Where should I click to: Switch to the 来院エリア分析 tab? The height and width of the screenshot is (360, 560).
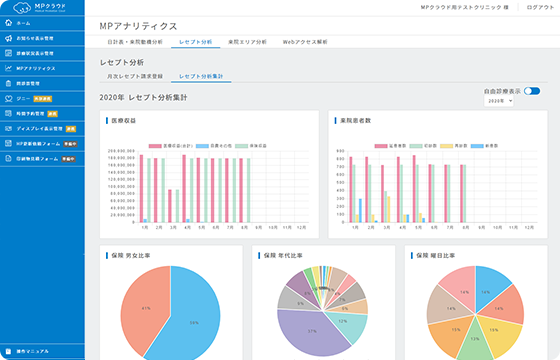[x=247, y=42]
